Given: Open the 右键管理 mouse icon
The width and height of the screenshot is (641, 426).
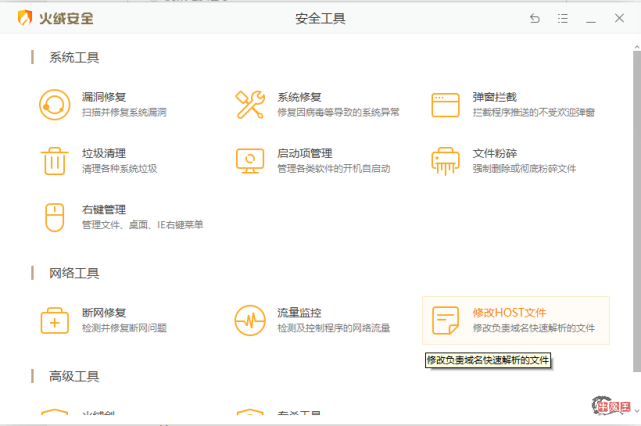Looking at the screenshot, I should pos(54,217).
